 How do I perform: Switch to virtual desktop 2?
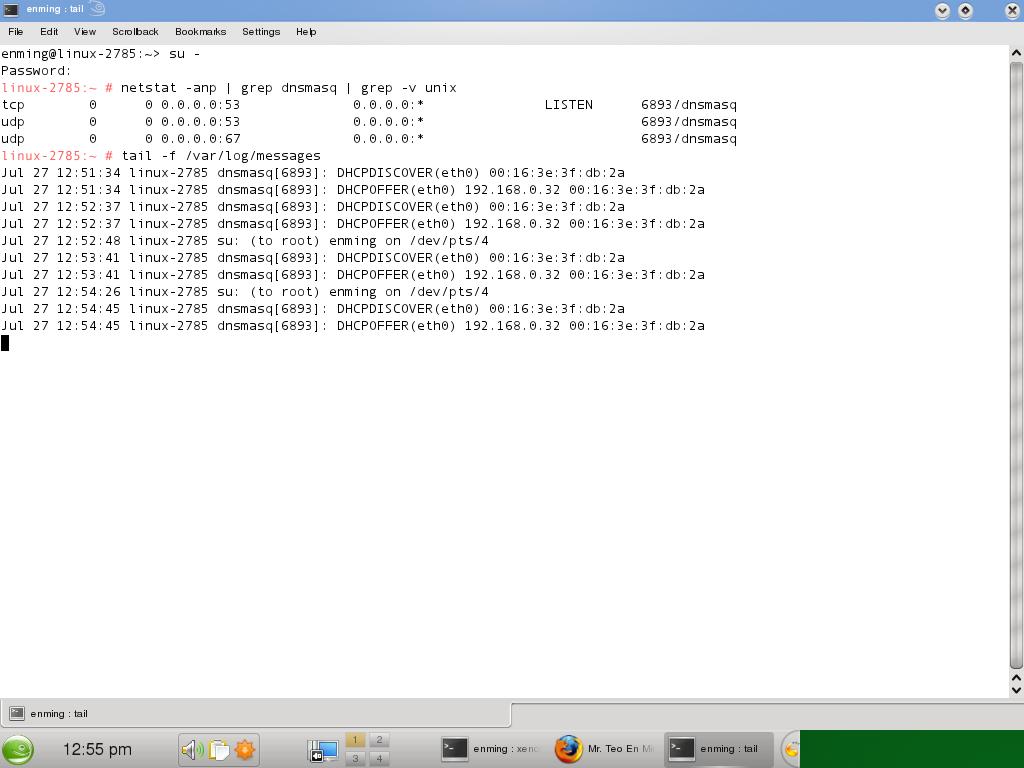coord(379,740)
